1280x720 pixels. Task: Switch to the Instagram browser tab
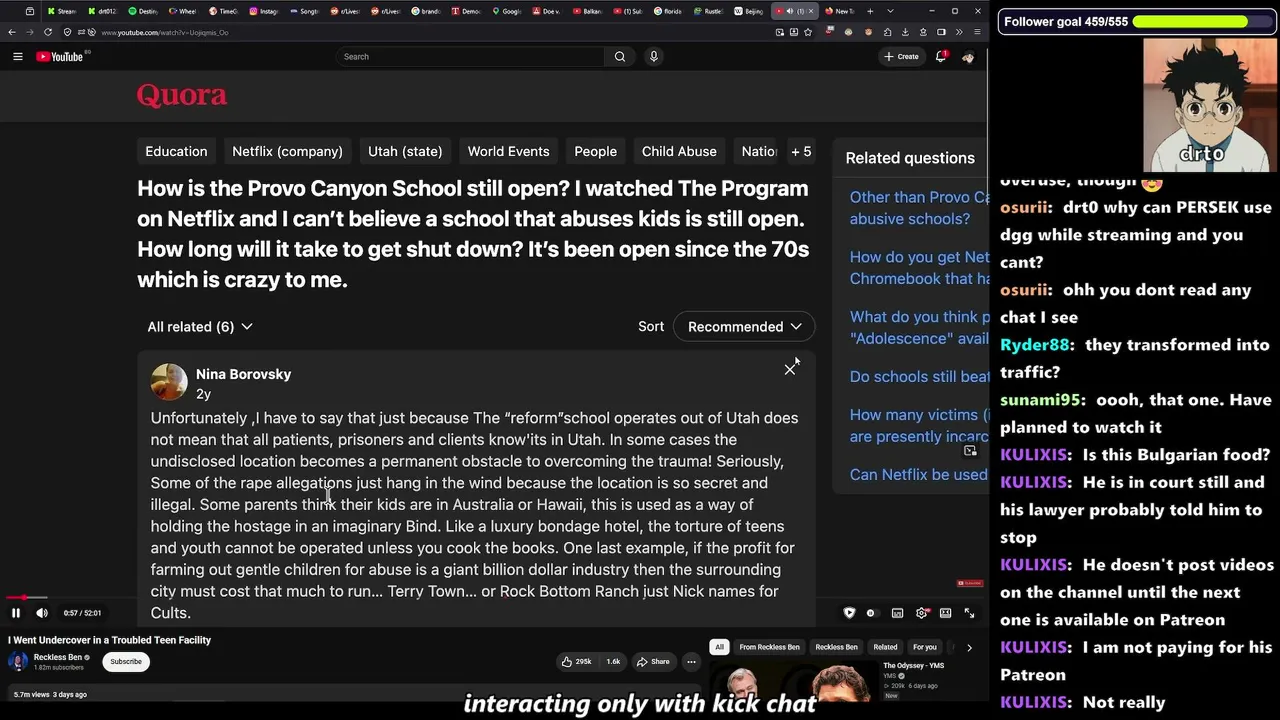(262, 11)
